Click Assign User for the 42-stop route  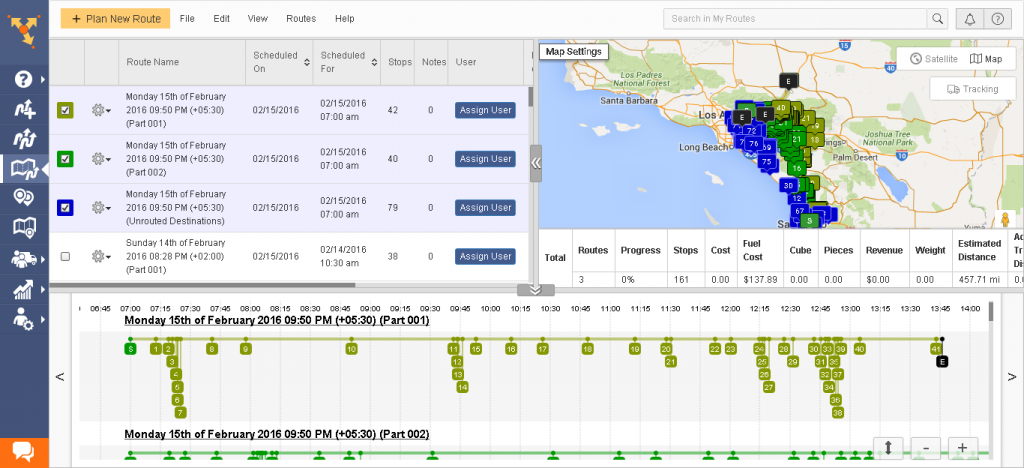coord(485,110)
